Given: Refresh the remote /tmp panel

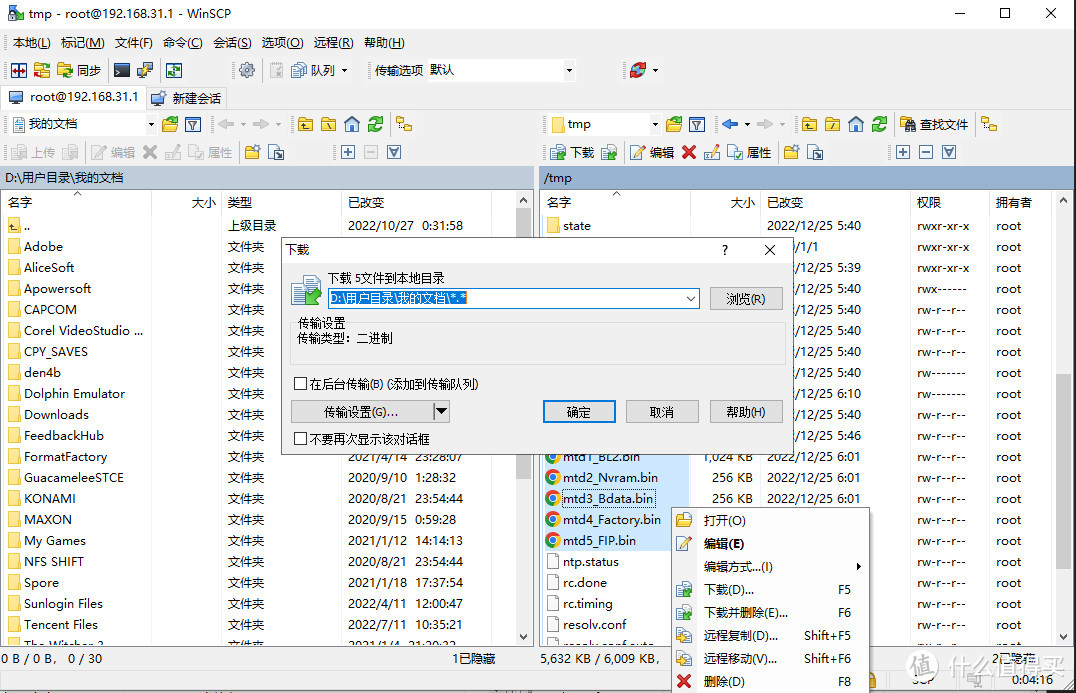Looking at the screenshot, I should tap(879, 124).
